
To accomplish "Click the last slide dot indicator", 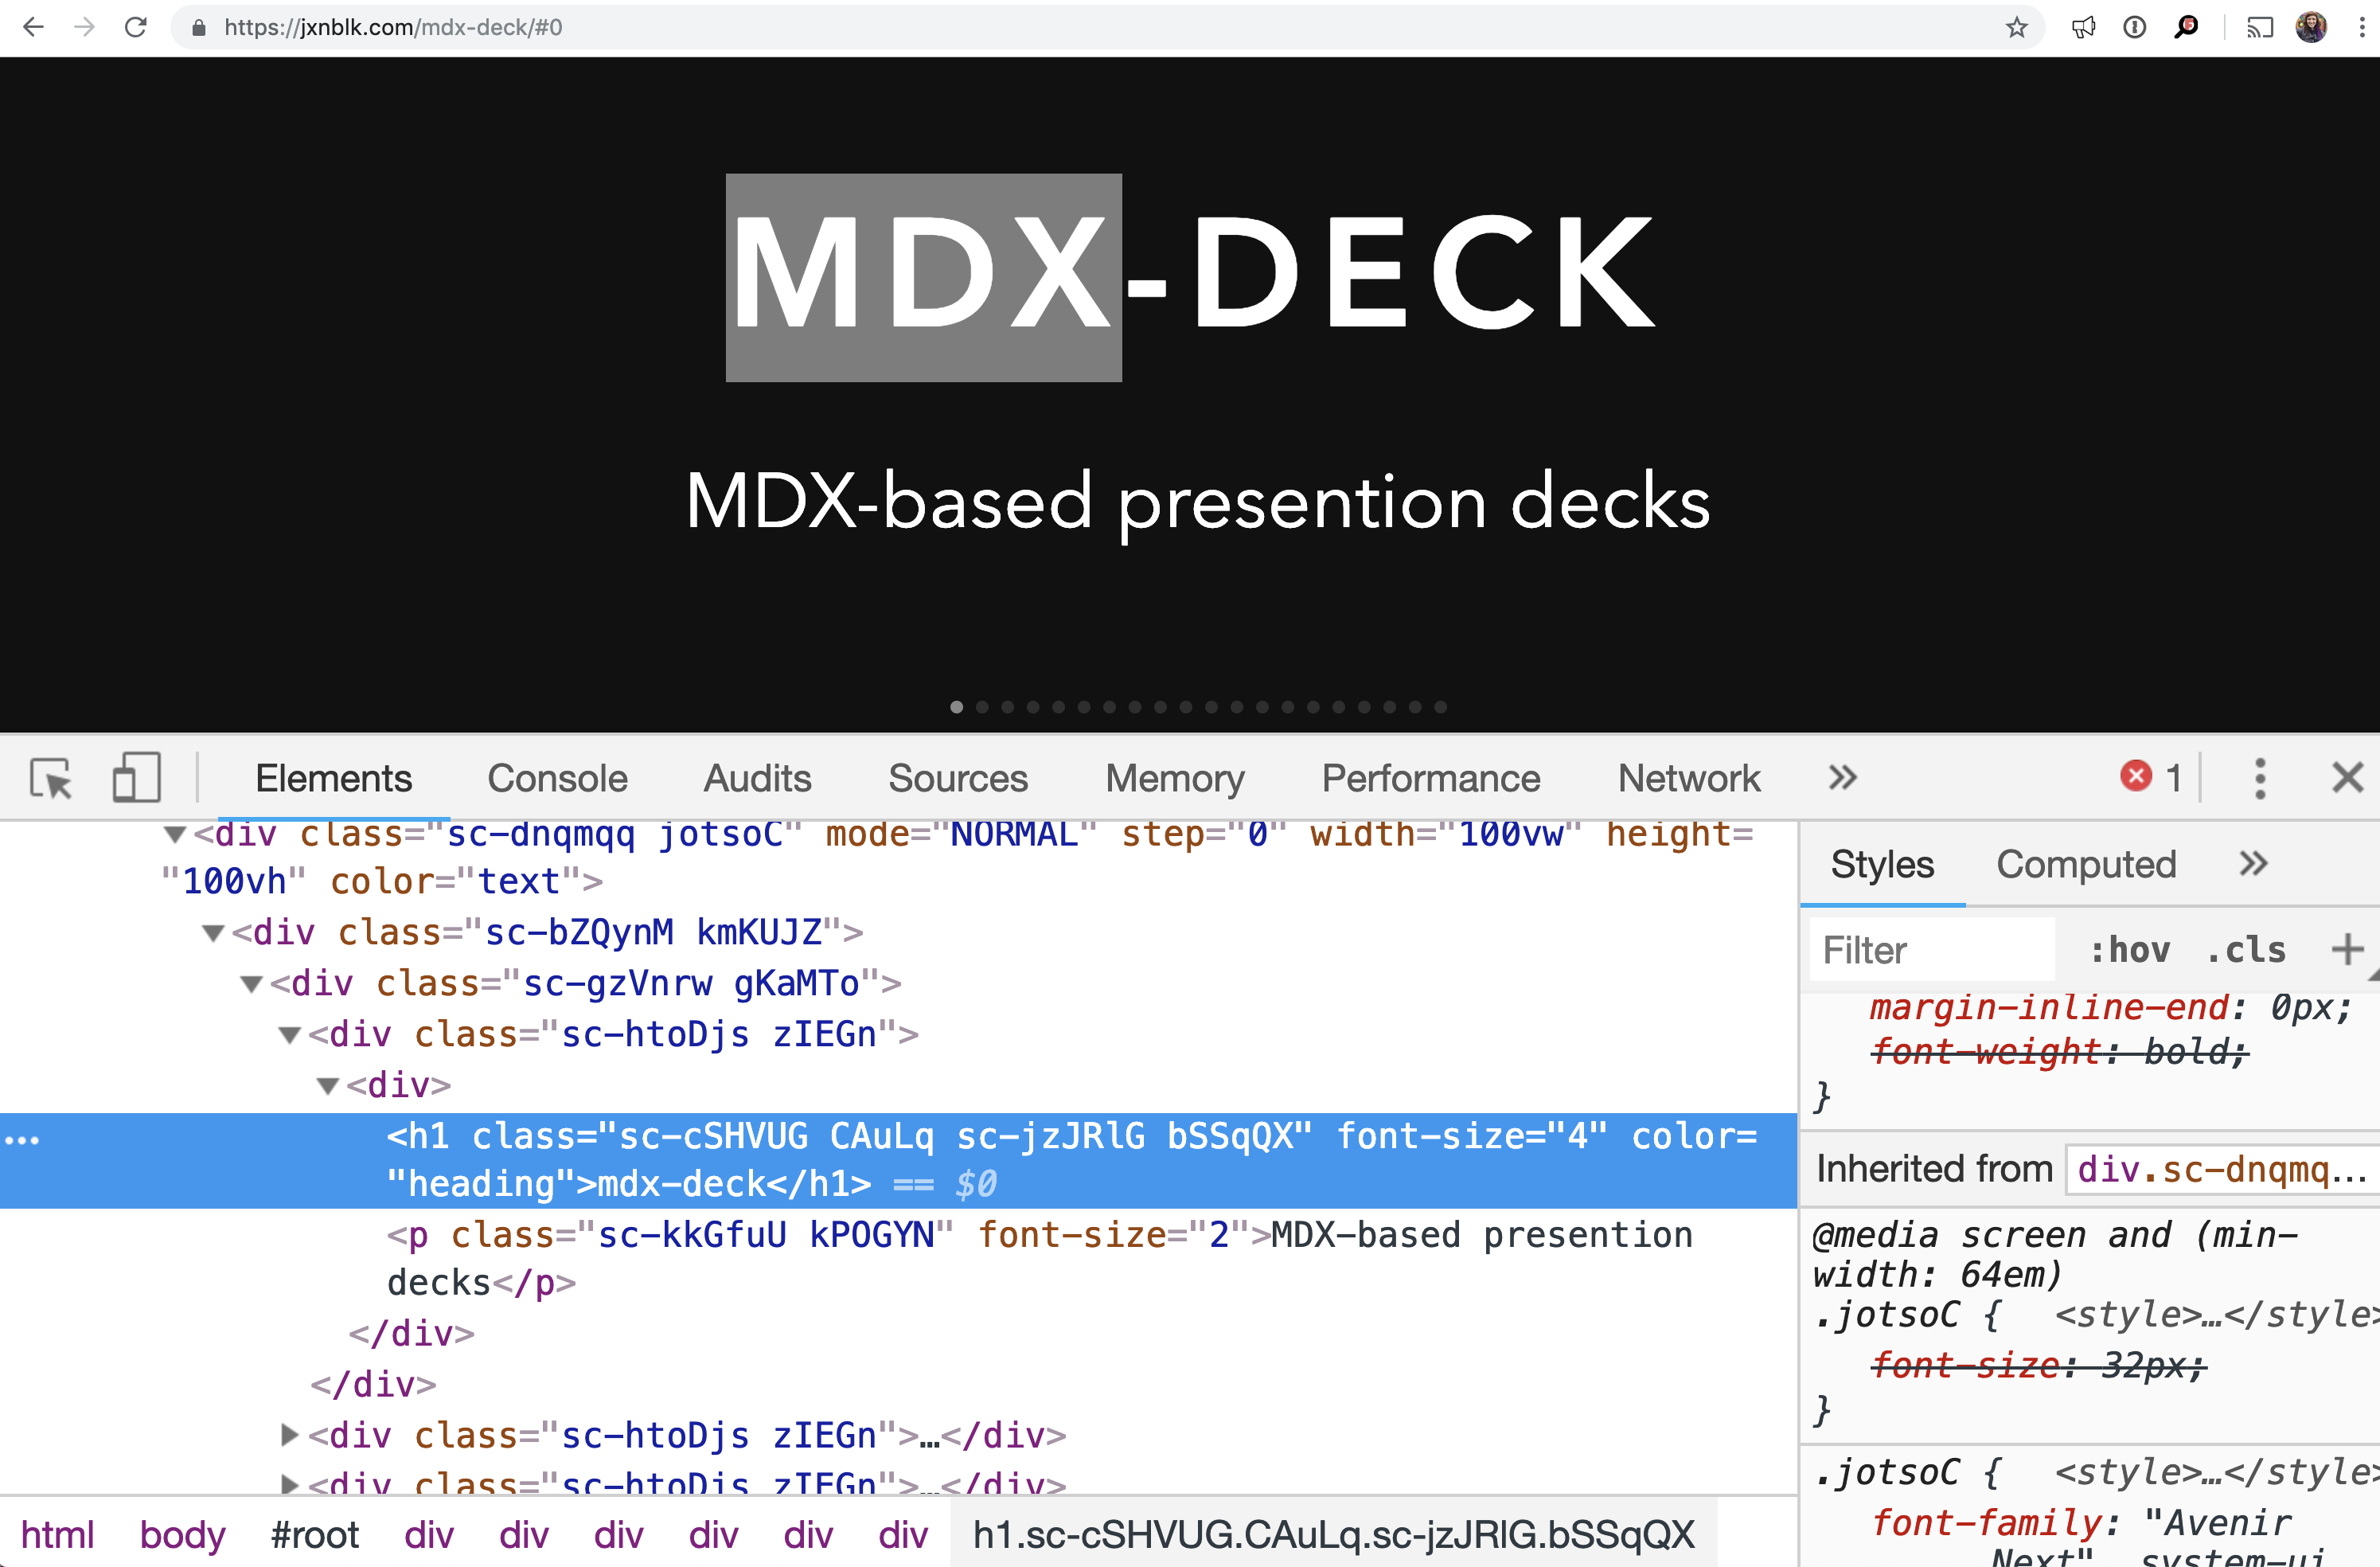I will click(x=1440, y=707).
